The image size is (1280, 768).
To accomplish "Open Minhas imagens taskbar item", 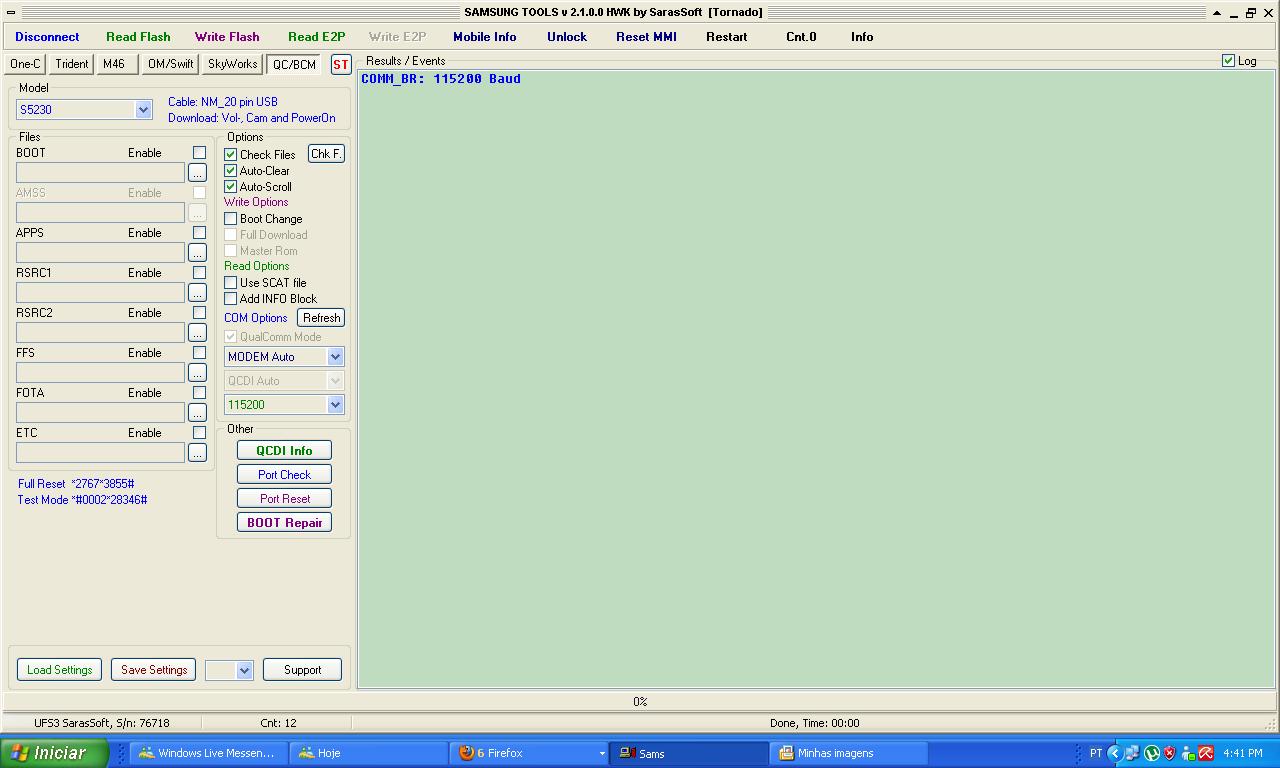I will pyautogui.click(x=850, y=753).
